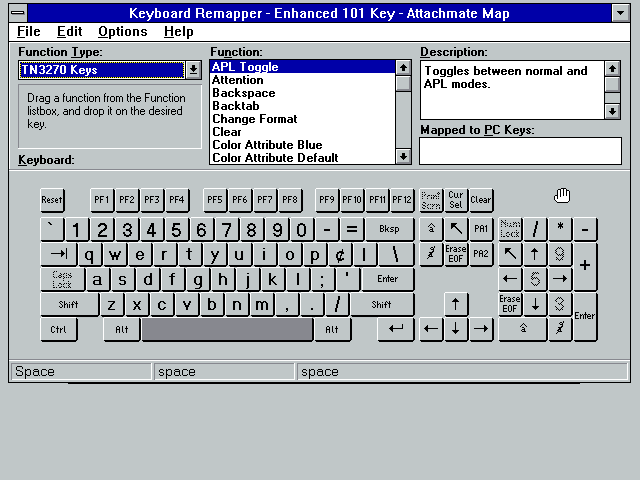Screen dimensions: 640x480
Task: Expand the Function Type dropdown arrow
Action: tap(193, 70)
